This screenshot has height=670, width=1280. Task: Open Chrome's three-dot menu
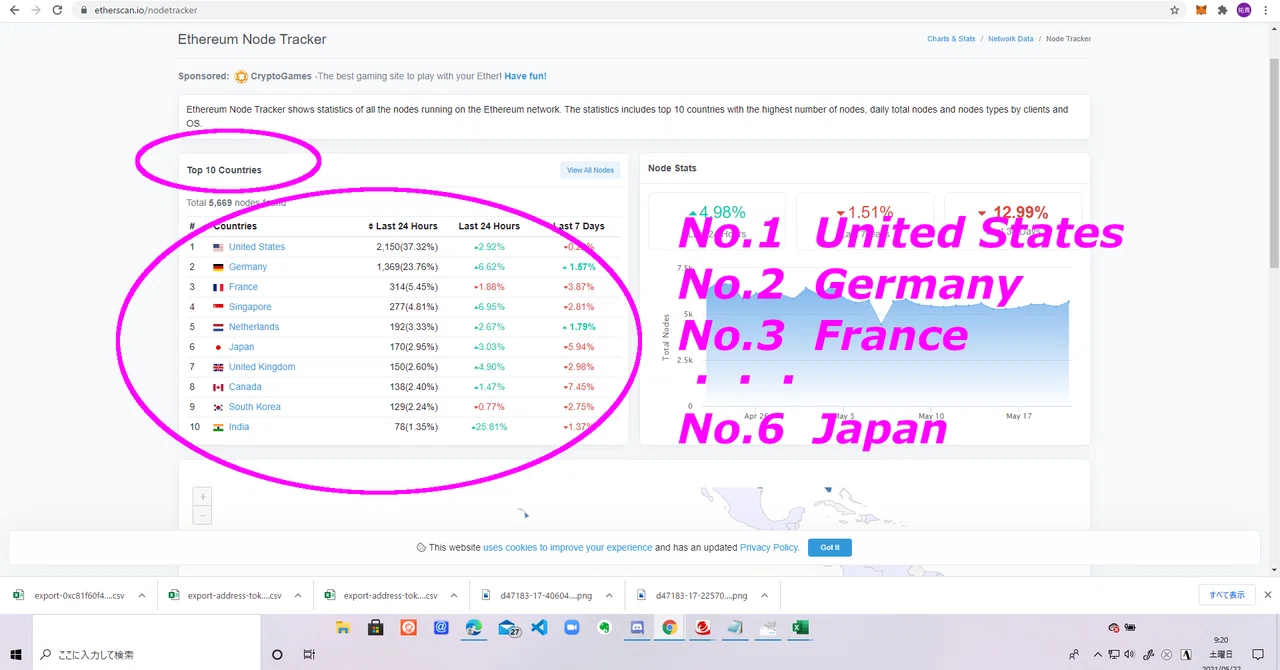(1267, 10)
